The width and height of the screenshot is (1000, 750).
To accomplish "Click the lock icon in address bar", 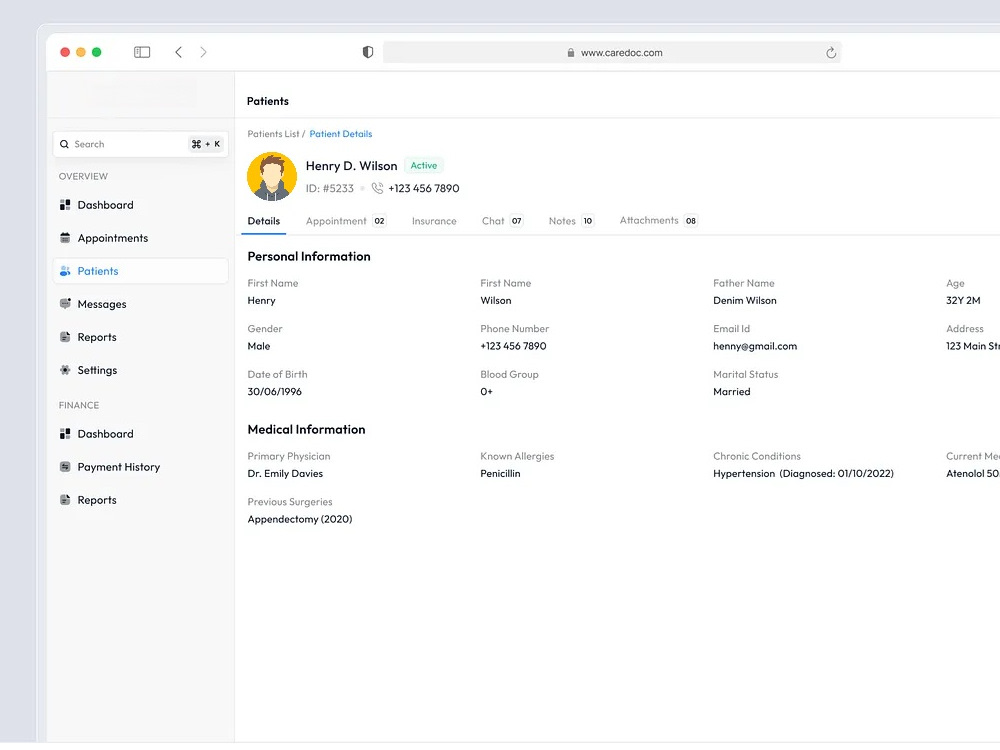I will [571, 53].
